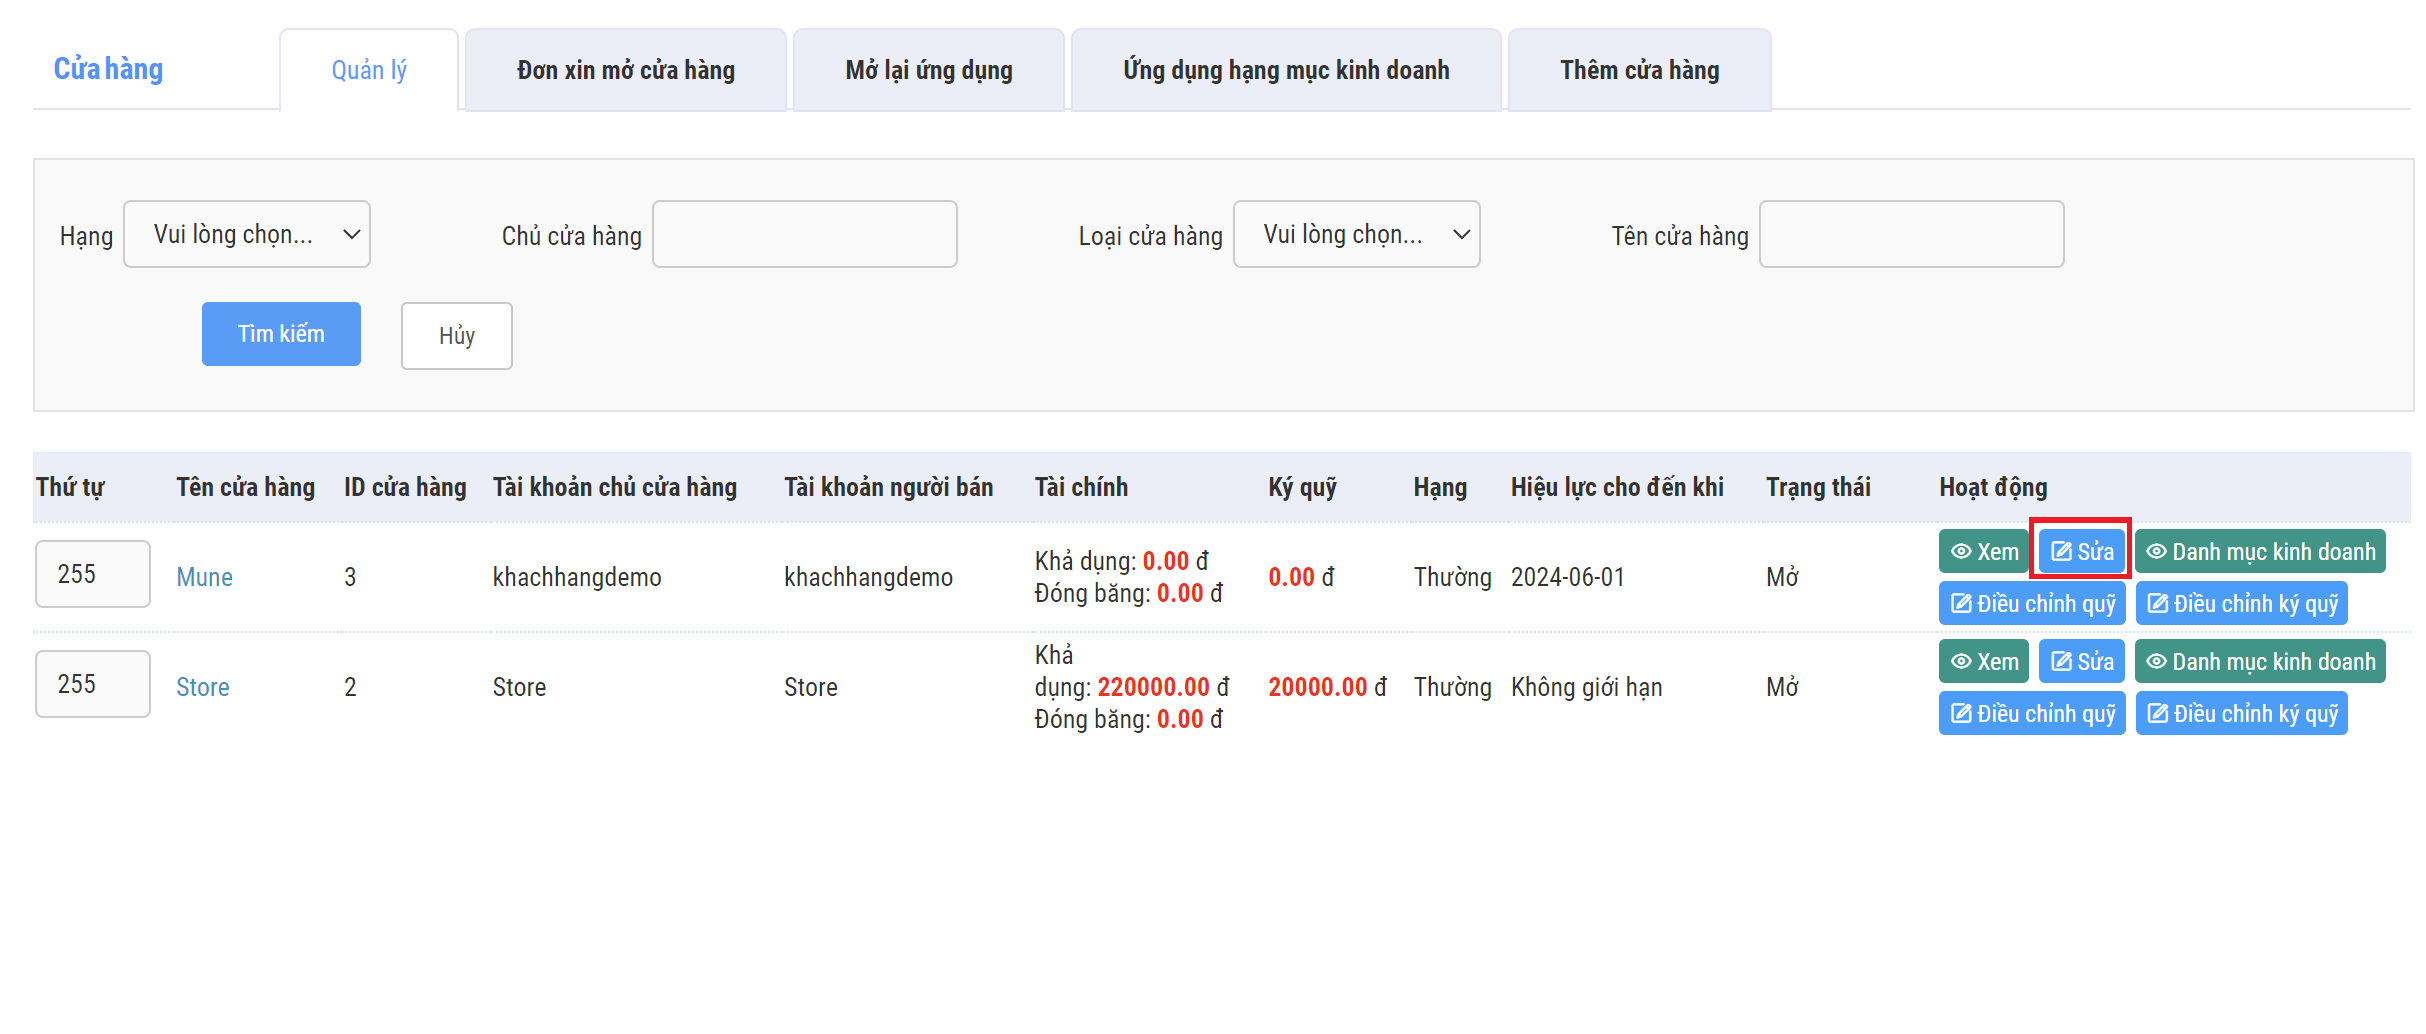Click Sửa edit button for Mune store

(x=2081, y=552)
